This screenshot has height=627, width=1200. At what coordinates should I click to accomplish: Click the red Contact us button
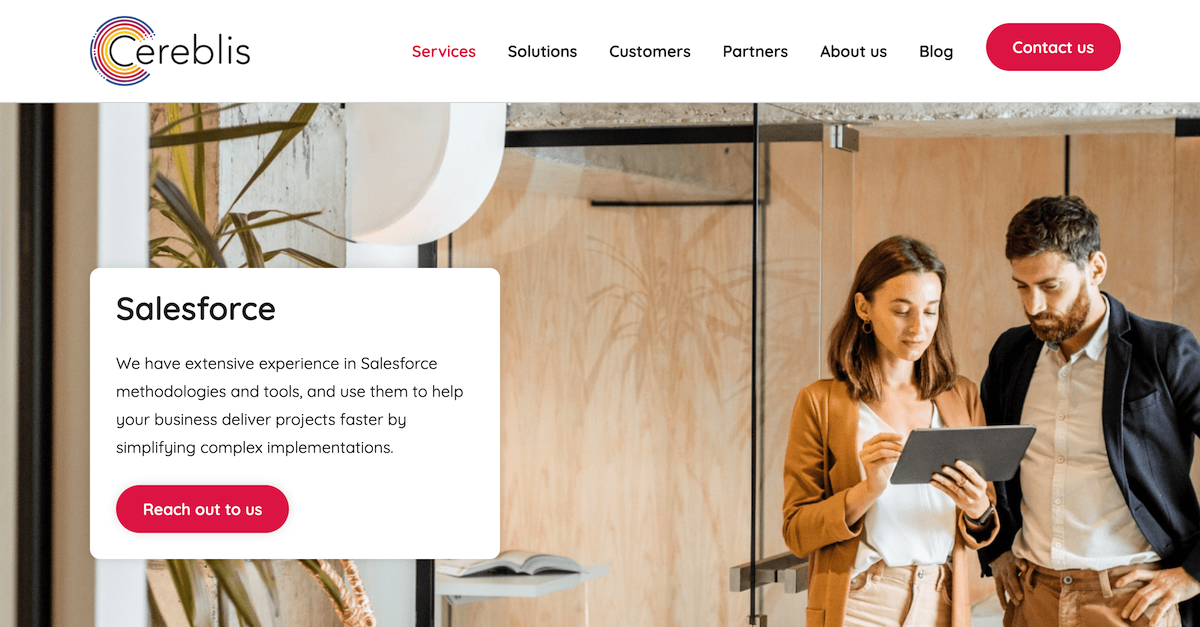[x=1053, y=47]
